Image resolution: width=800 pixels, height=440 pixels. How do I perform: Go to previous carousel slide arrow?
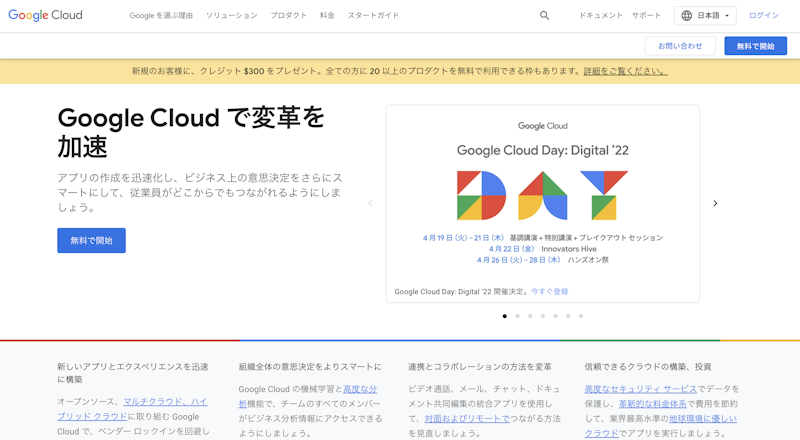[x=370, y=203]
